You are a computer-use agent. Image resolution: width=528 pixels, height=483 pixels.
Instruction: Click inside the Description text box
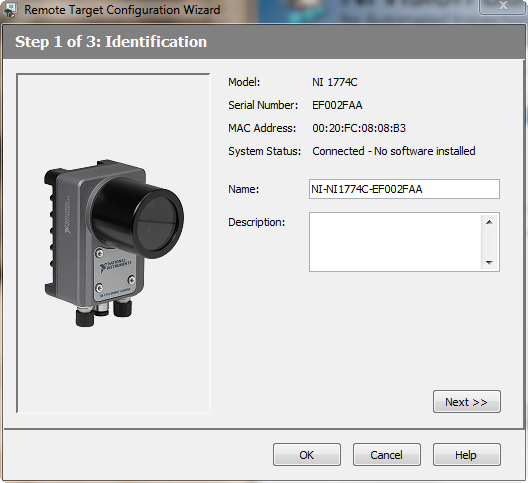pyautogui.click(x=395, y=242)
